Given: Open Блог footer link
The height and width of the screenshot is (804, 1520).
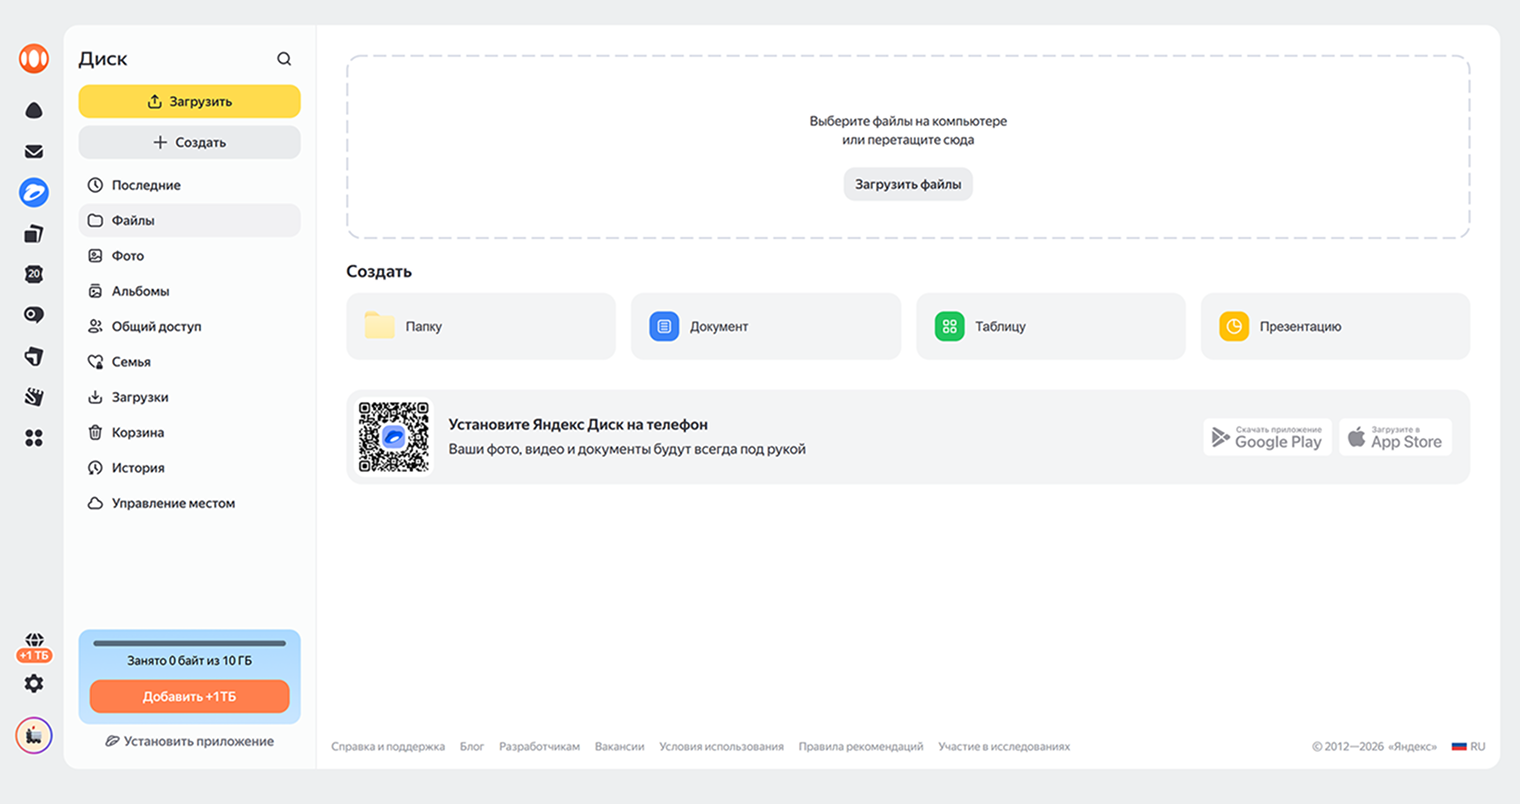Looking at the screenshot, I should [472, 747].
